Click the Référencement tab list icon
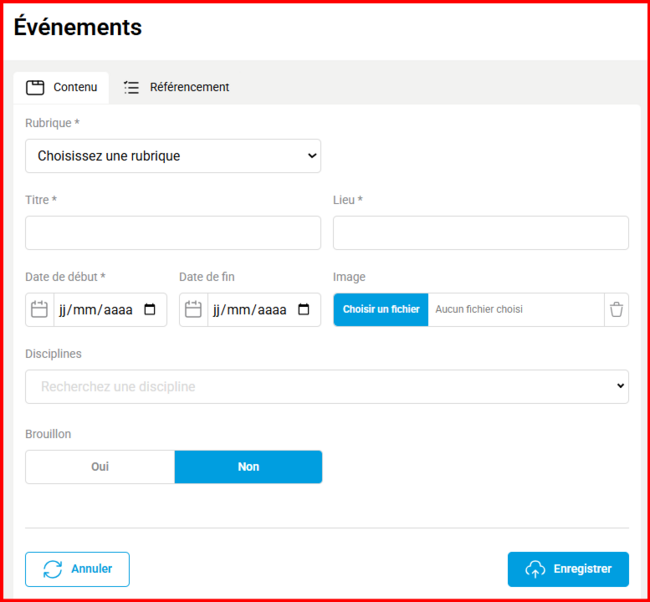The image size is (650, 602). coord(131,87)
